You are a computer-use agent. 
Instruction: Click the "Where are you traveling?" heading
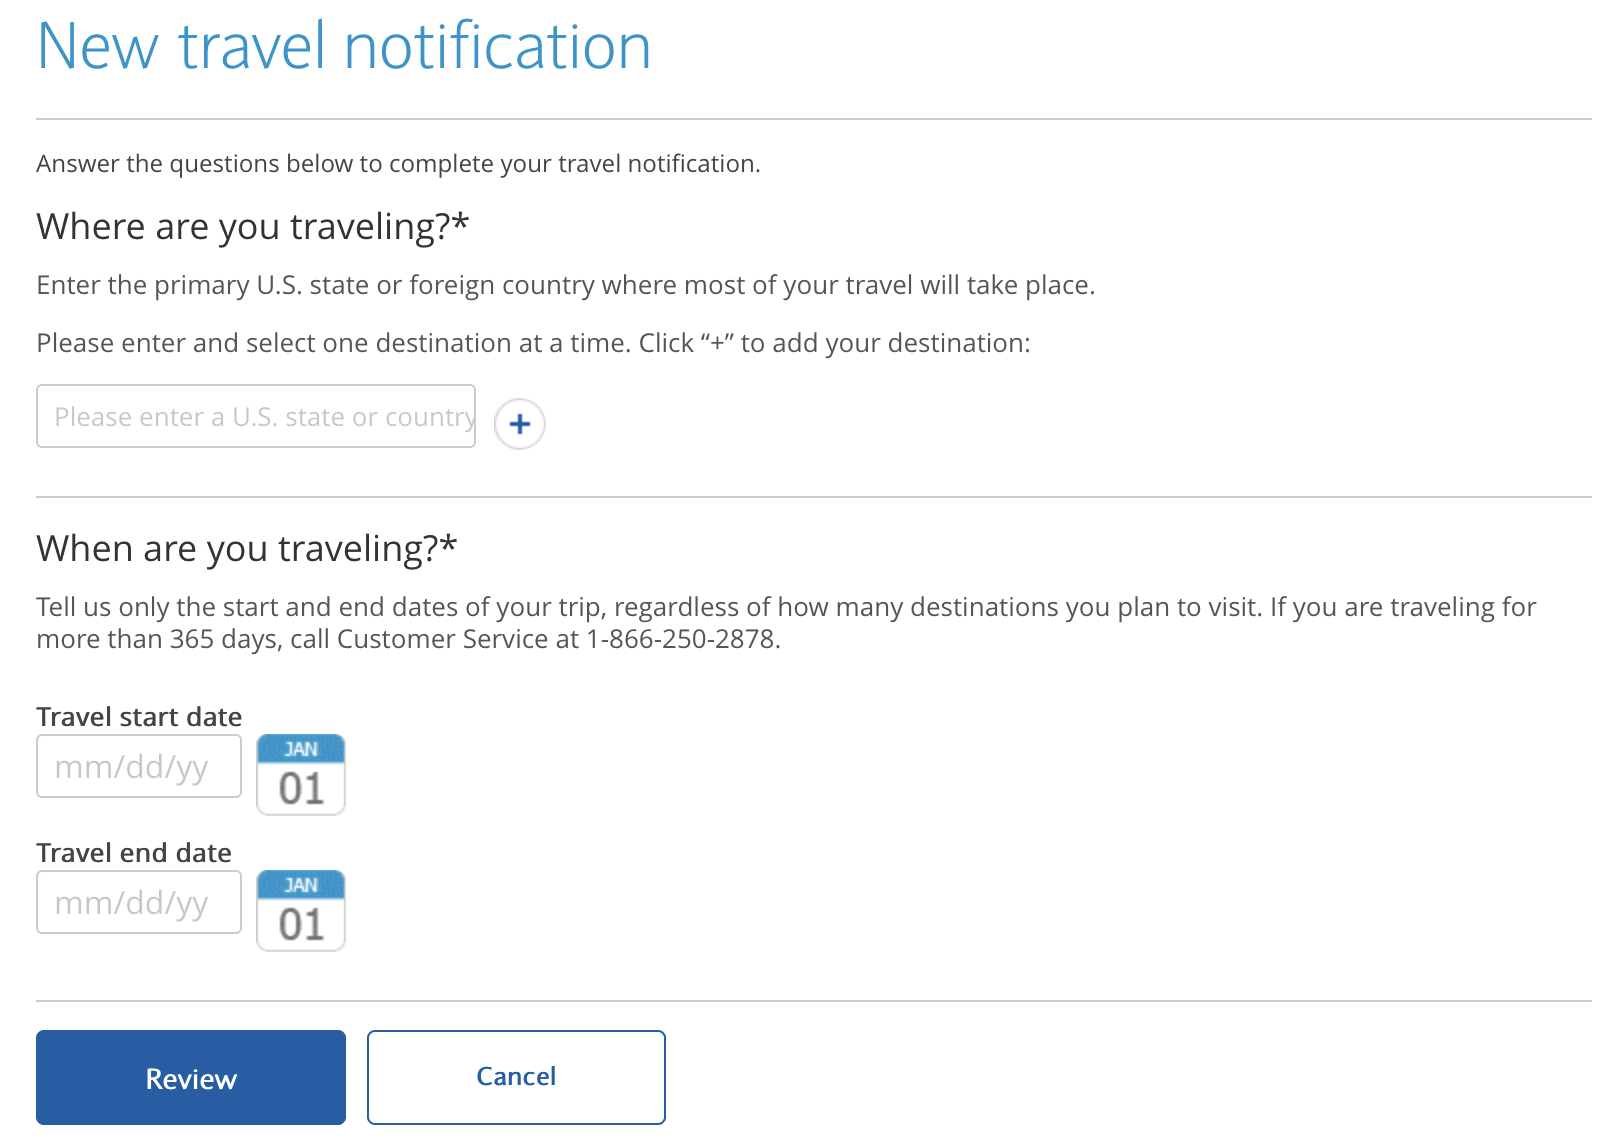[x=243, y=227]
